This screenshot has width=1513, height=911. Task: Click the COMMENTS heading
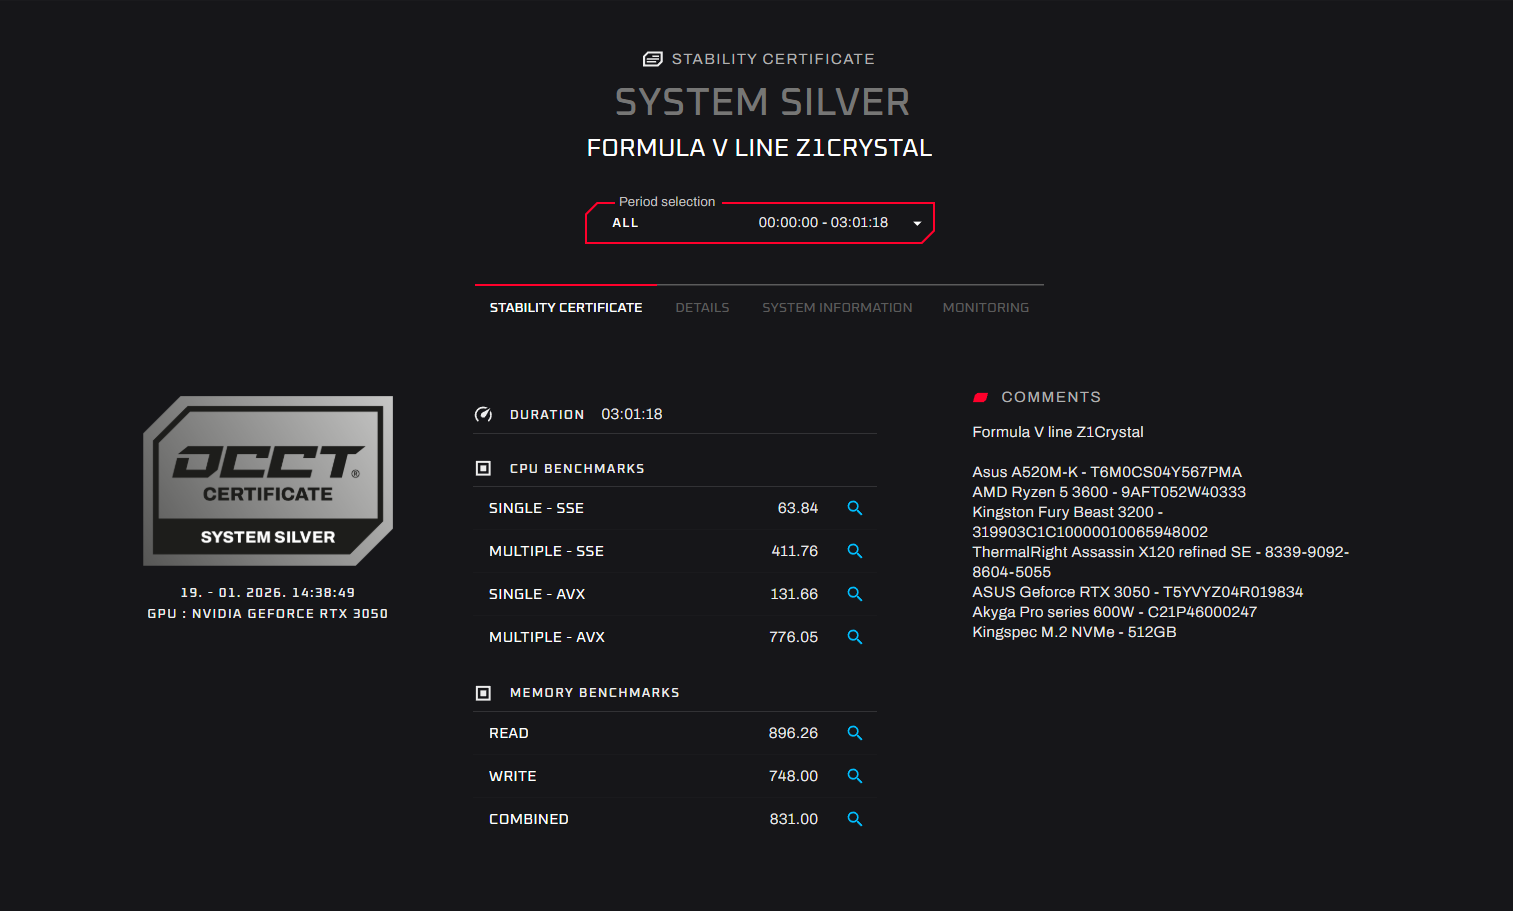1051,397
